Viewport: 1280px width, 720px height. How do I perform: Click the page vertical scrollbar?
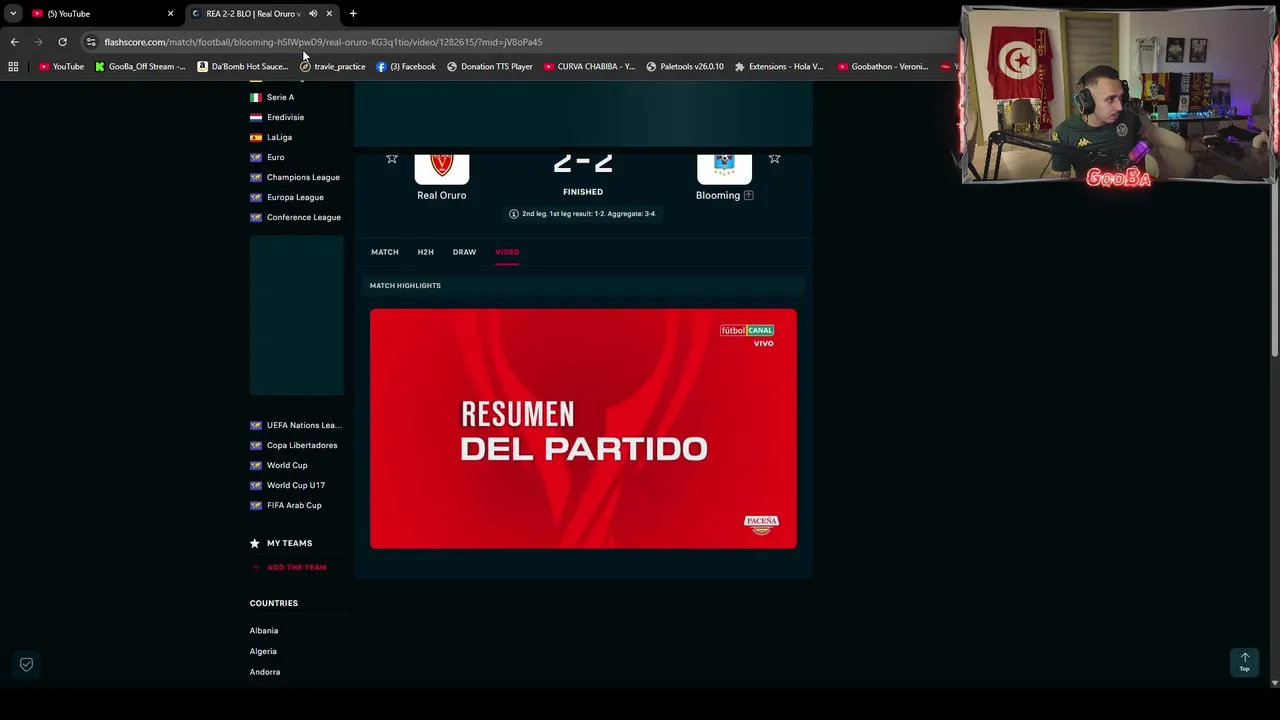click(1275, 218)
